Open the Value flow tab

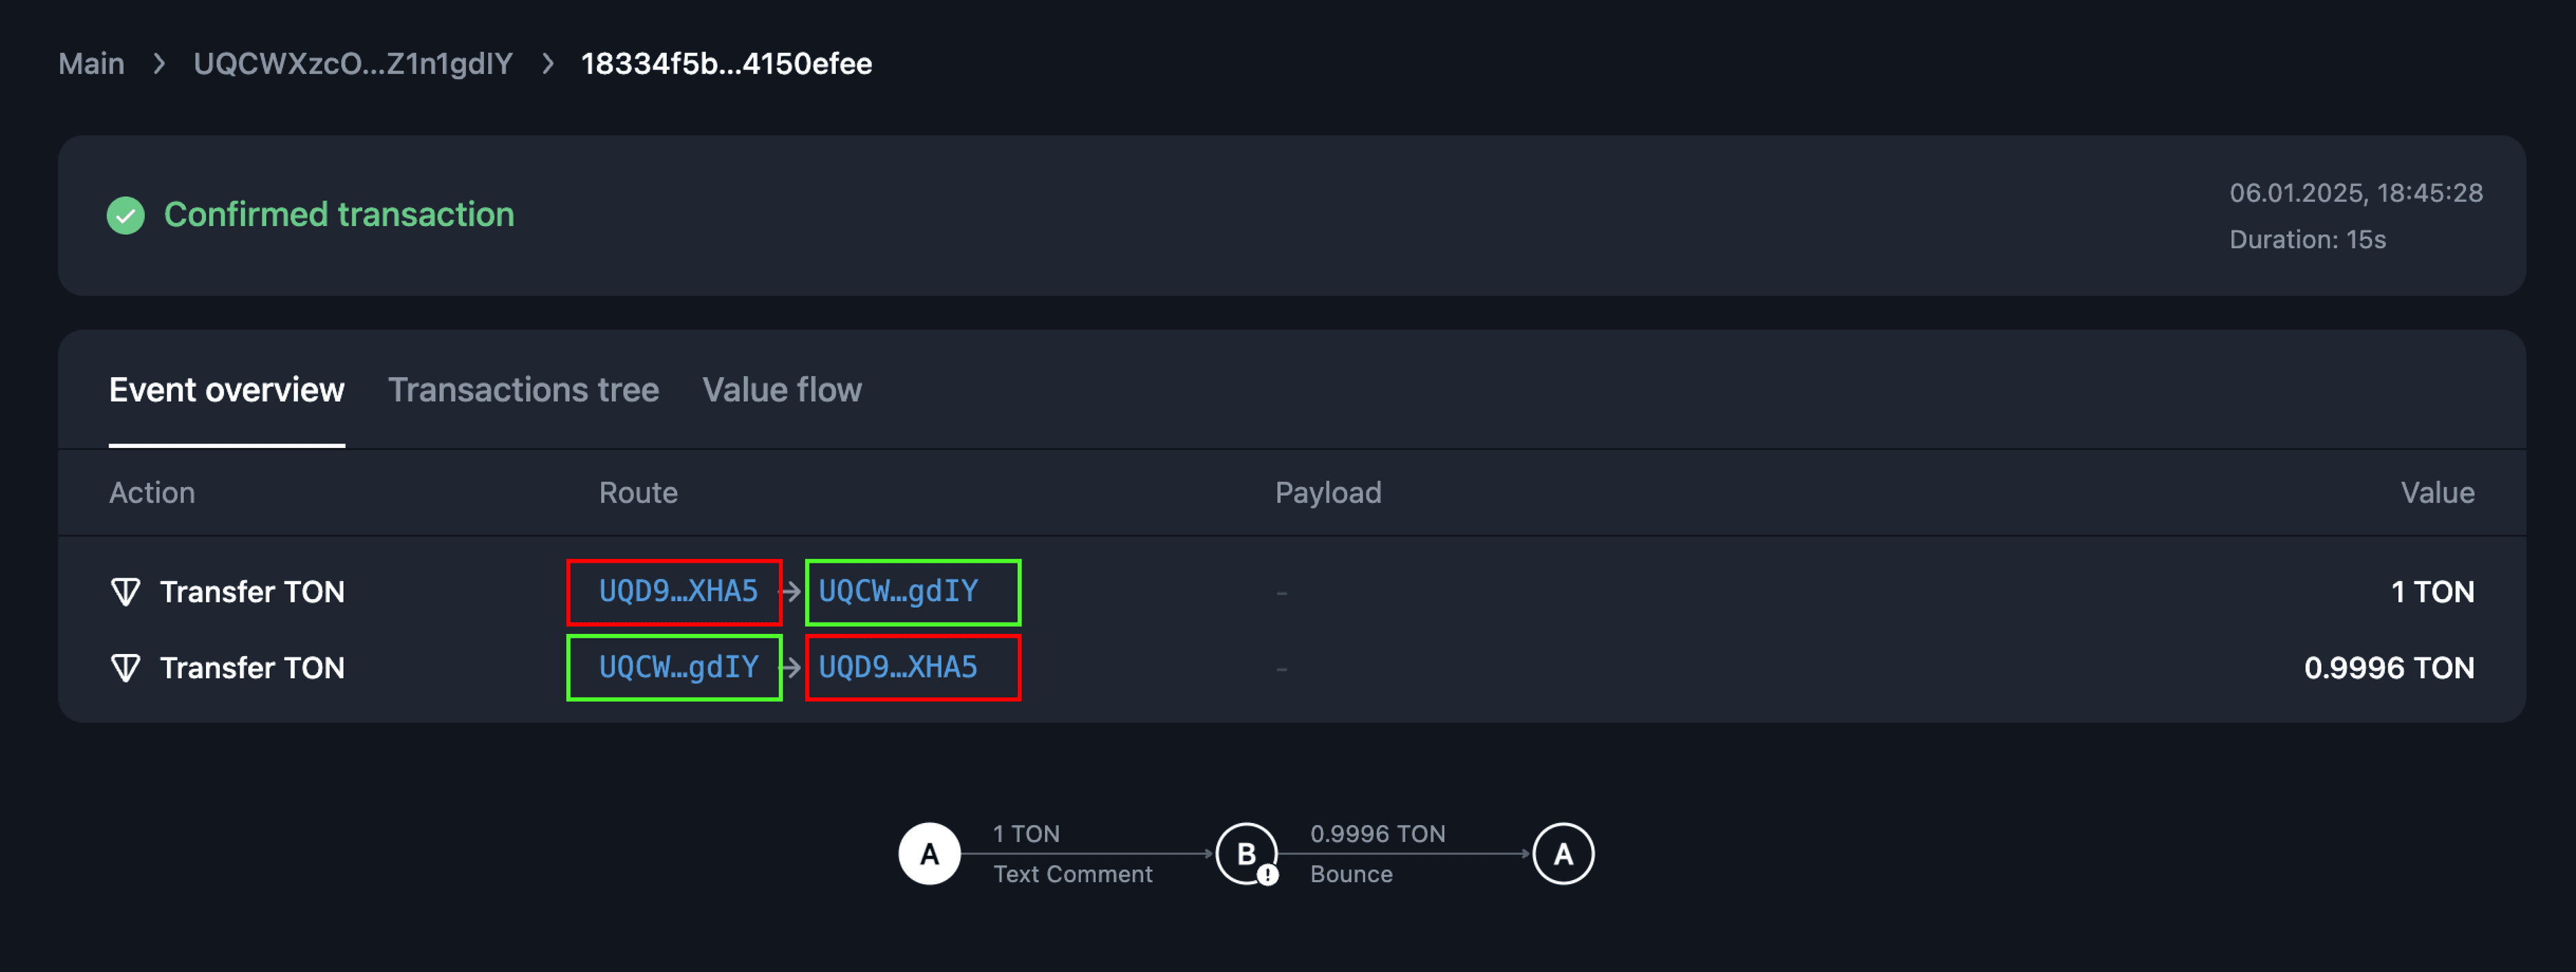[x=781, y=390]
